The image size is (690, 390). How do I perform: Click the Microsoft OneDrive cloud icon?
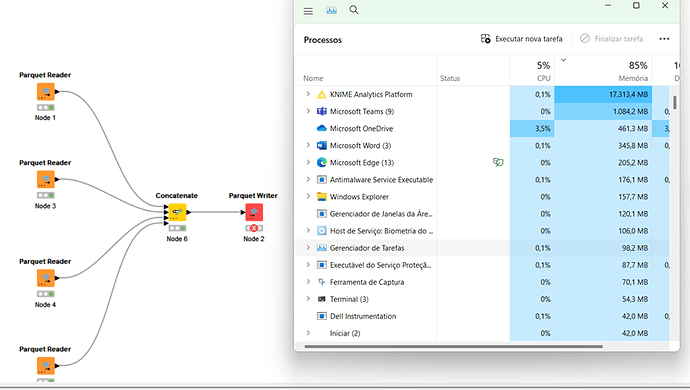[x=322, y=129]
